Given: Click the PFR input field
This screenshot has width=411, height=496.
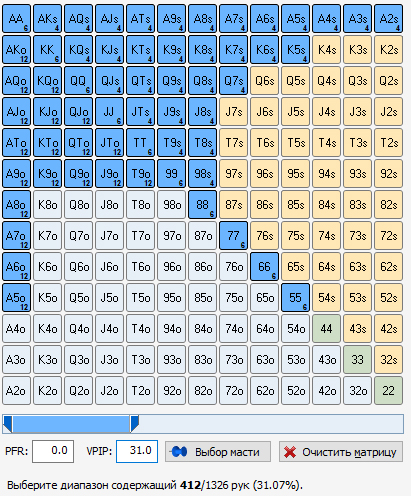Looking at the screenshot, I should tap(53, 451).
